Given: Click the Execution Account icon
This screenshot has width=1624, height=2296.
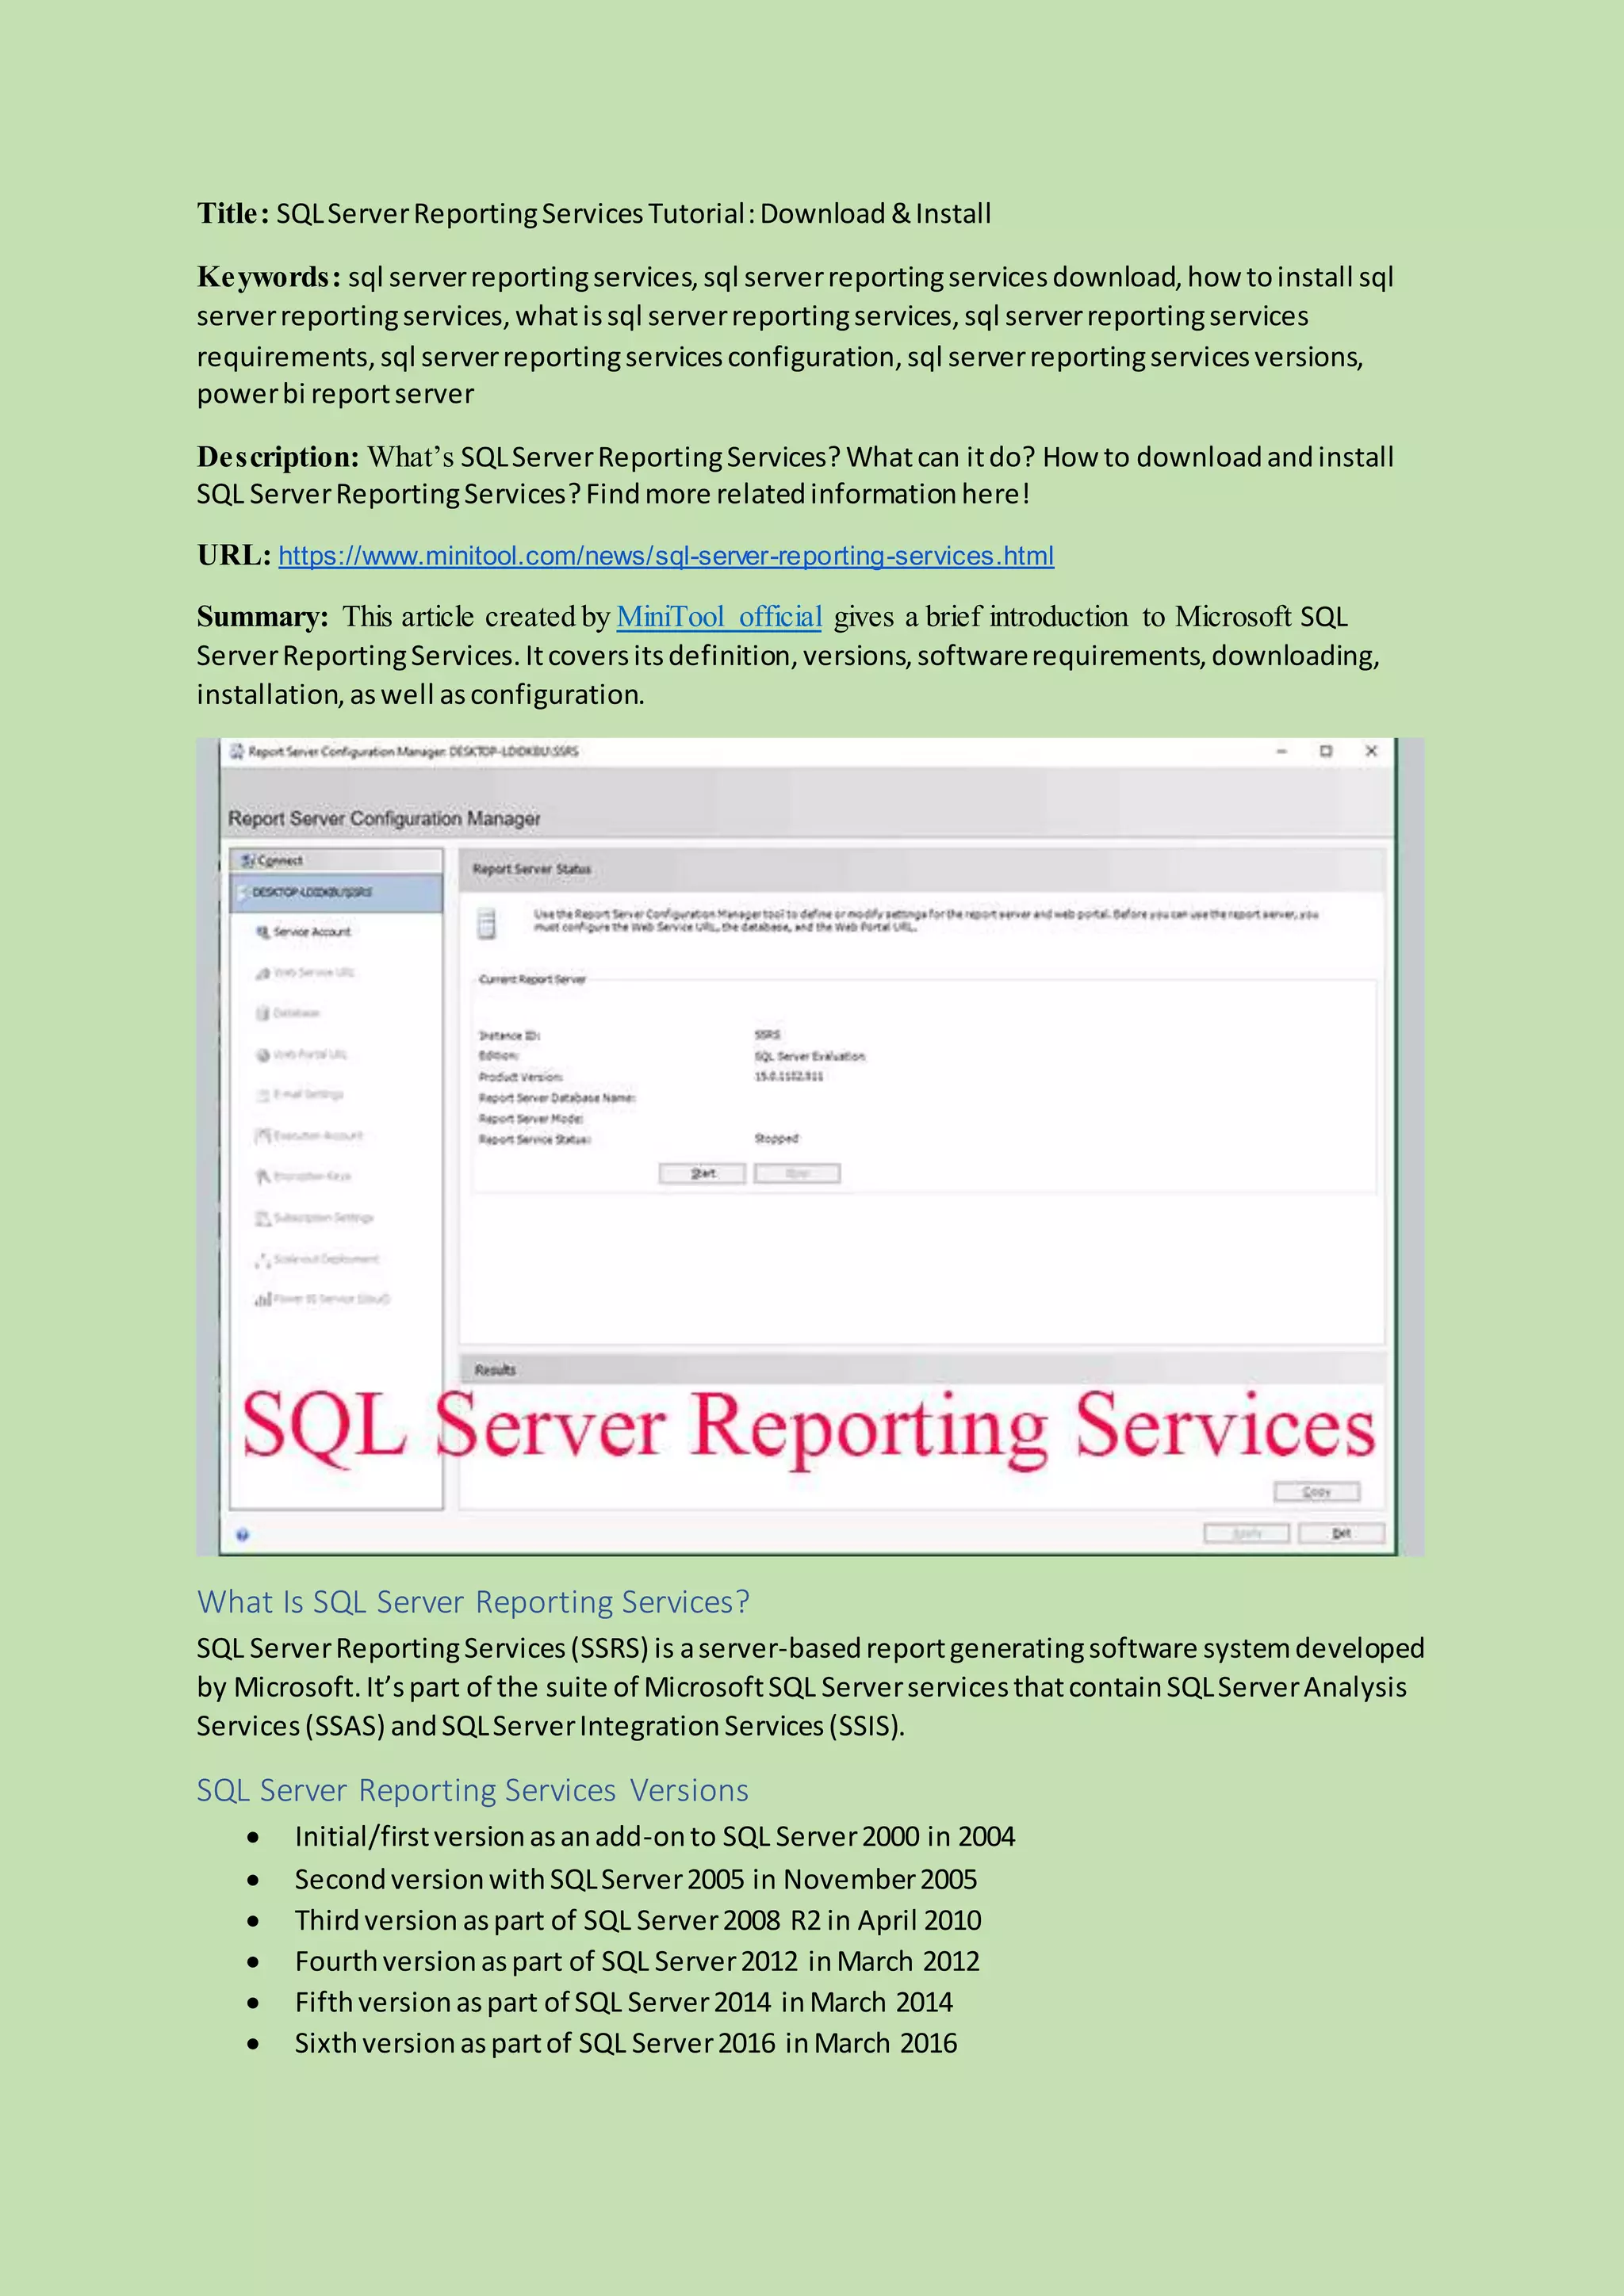Looking at the screenshot, I should pyautogui.click(x=263, y=1136).
